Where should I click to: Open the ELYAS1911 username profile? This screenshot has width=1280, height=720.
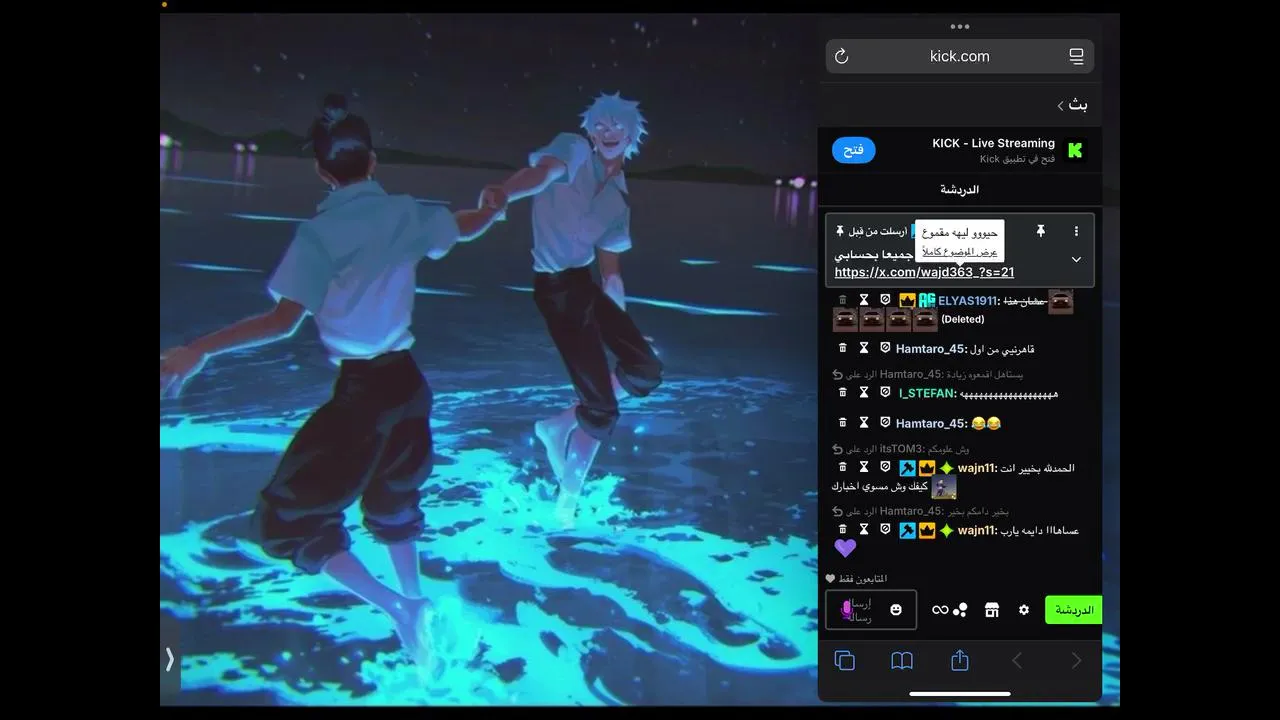[968, 301]
